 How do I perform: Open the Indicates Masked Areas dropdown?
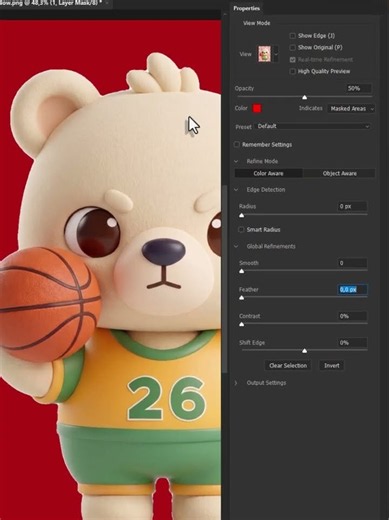[x=351, y=109]
